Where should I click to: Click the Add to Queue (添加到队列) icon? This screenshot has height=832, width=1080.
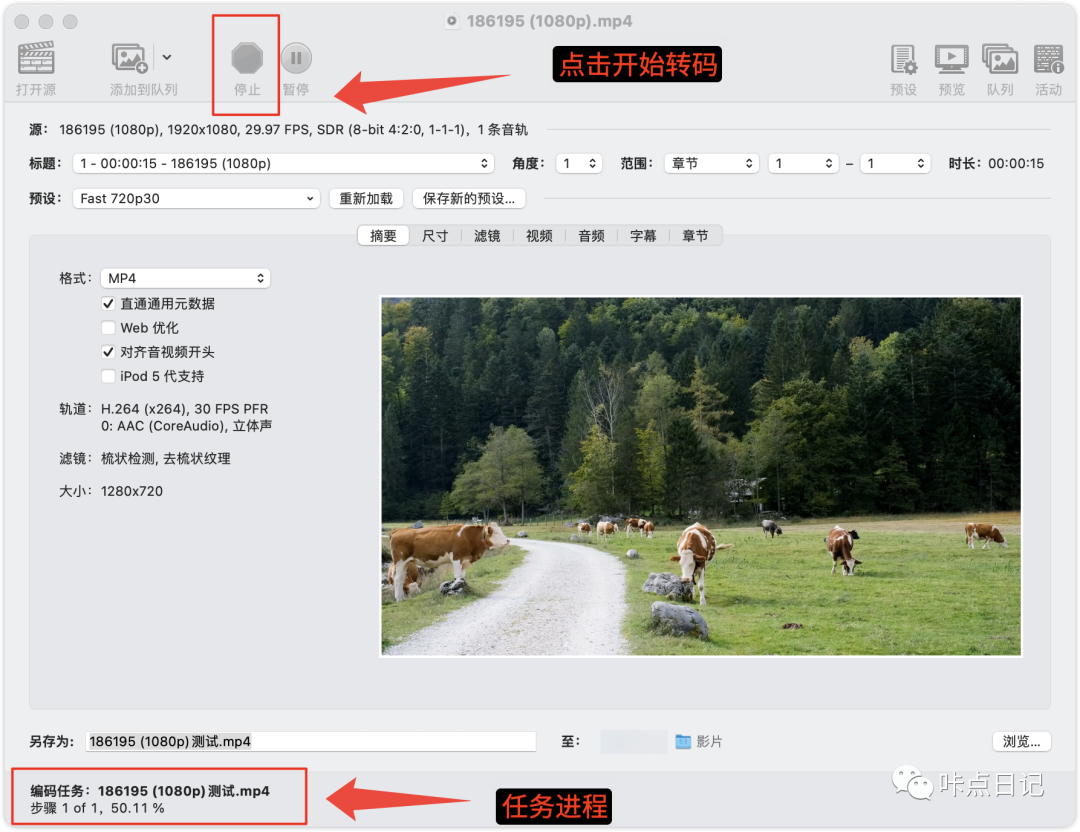coord(131,60)
